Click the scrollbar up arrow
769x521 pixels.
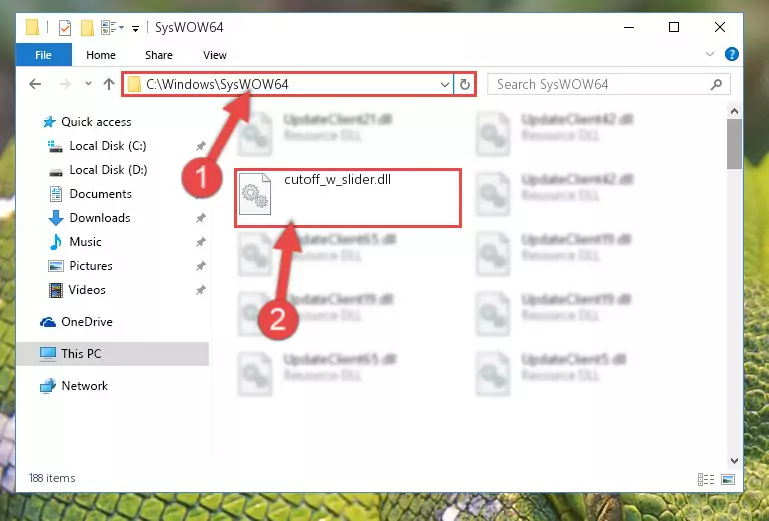point(734,111)
